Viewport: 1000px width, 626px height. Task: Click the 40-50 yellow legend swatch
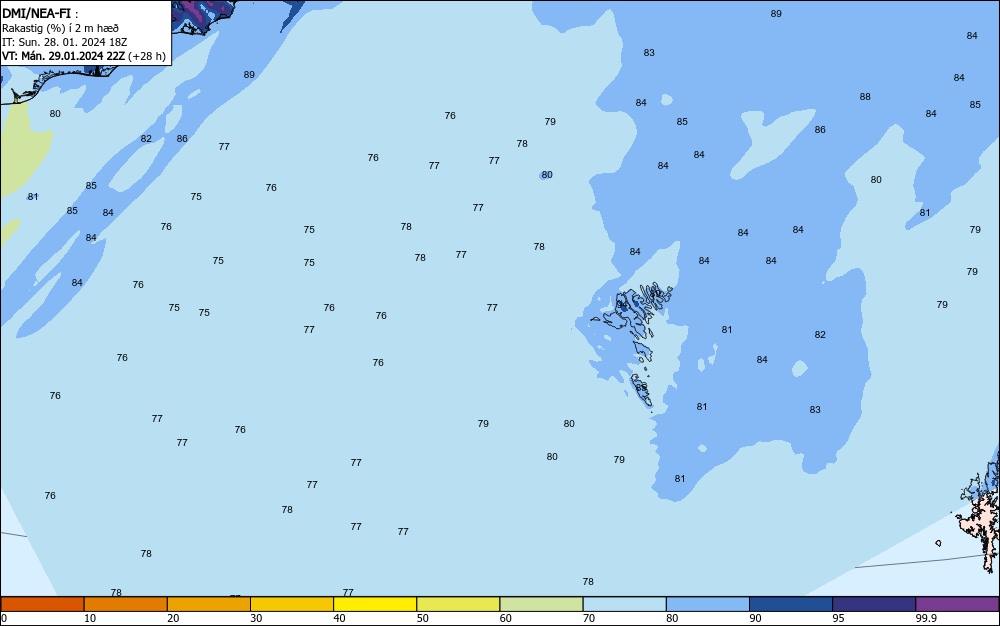[375, 604]
